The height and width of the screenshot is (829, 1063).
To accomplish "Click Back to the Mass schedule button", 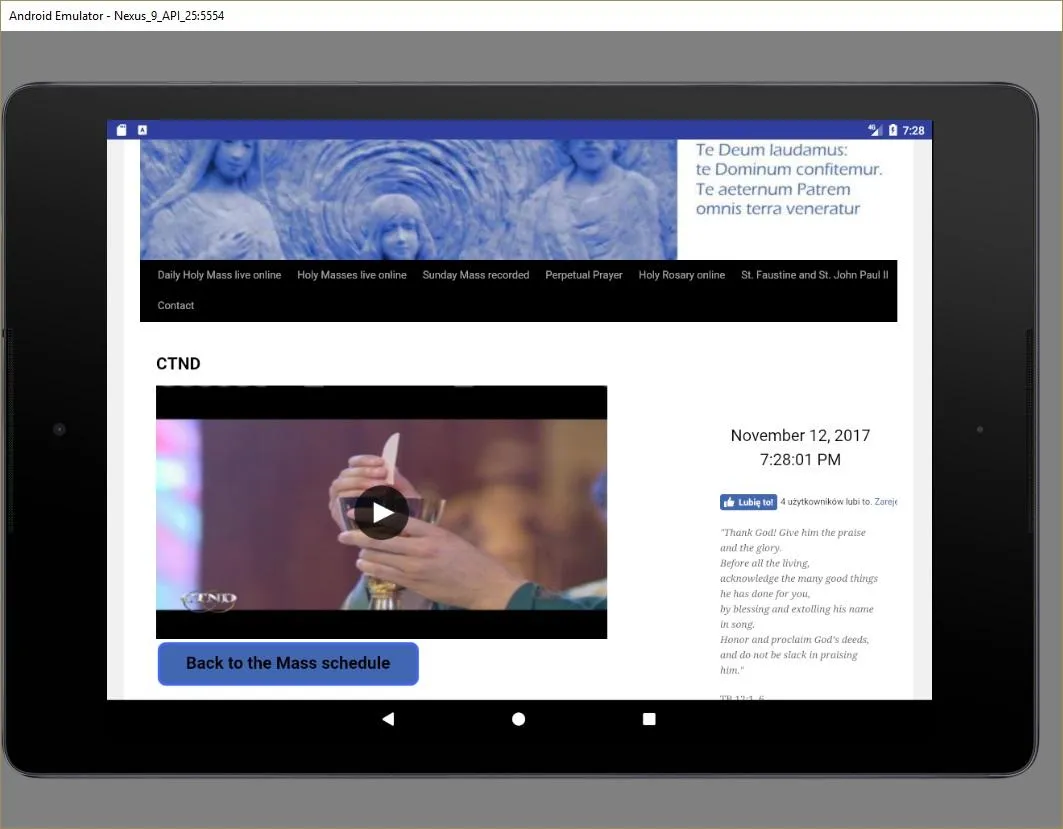I will tap(288, 664).
